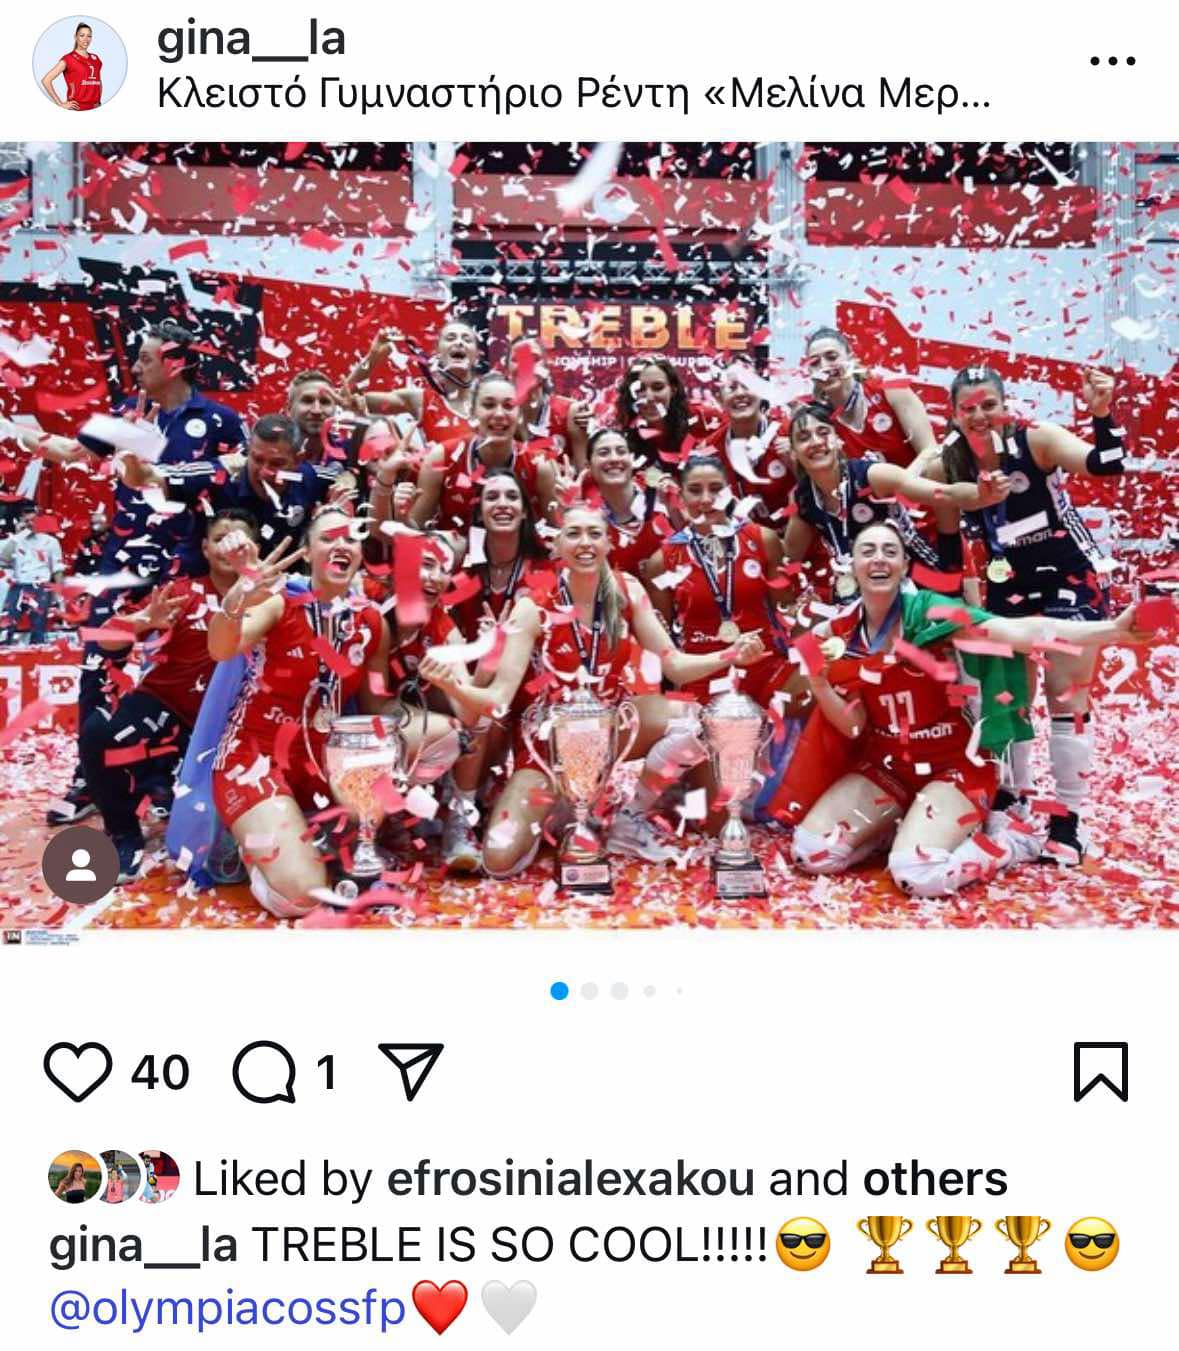Image resolution: width=1179 pixels, height=1351 pixels.
Task: Share post with paper plane icon
Action: tap(410, 1071)
